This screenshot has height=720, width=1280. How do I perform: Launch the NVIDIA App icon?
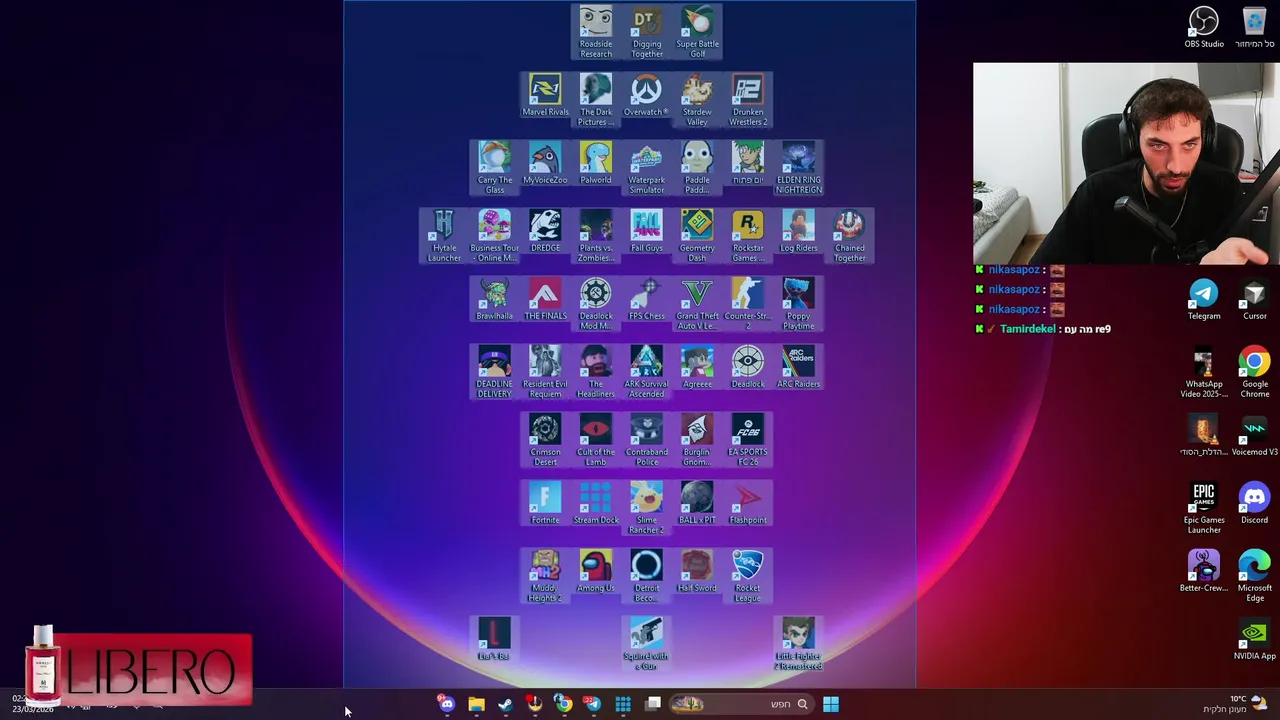coord(1254,640)
